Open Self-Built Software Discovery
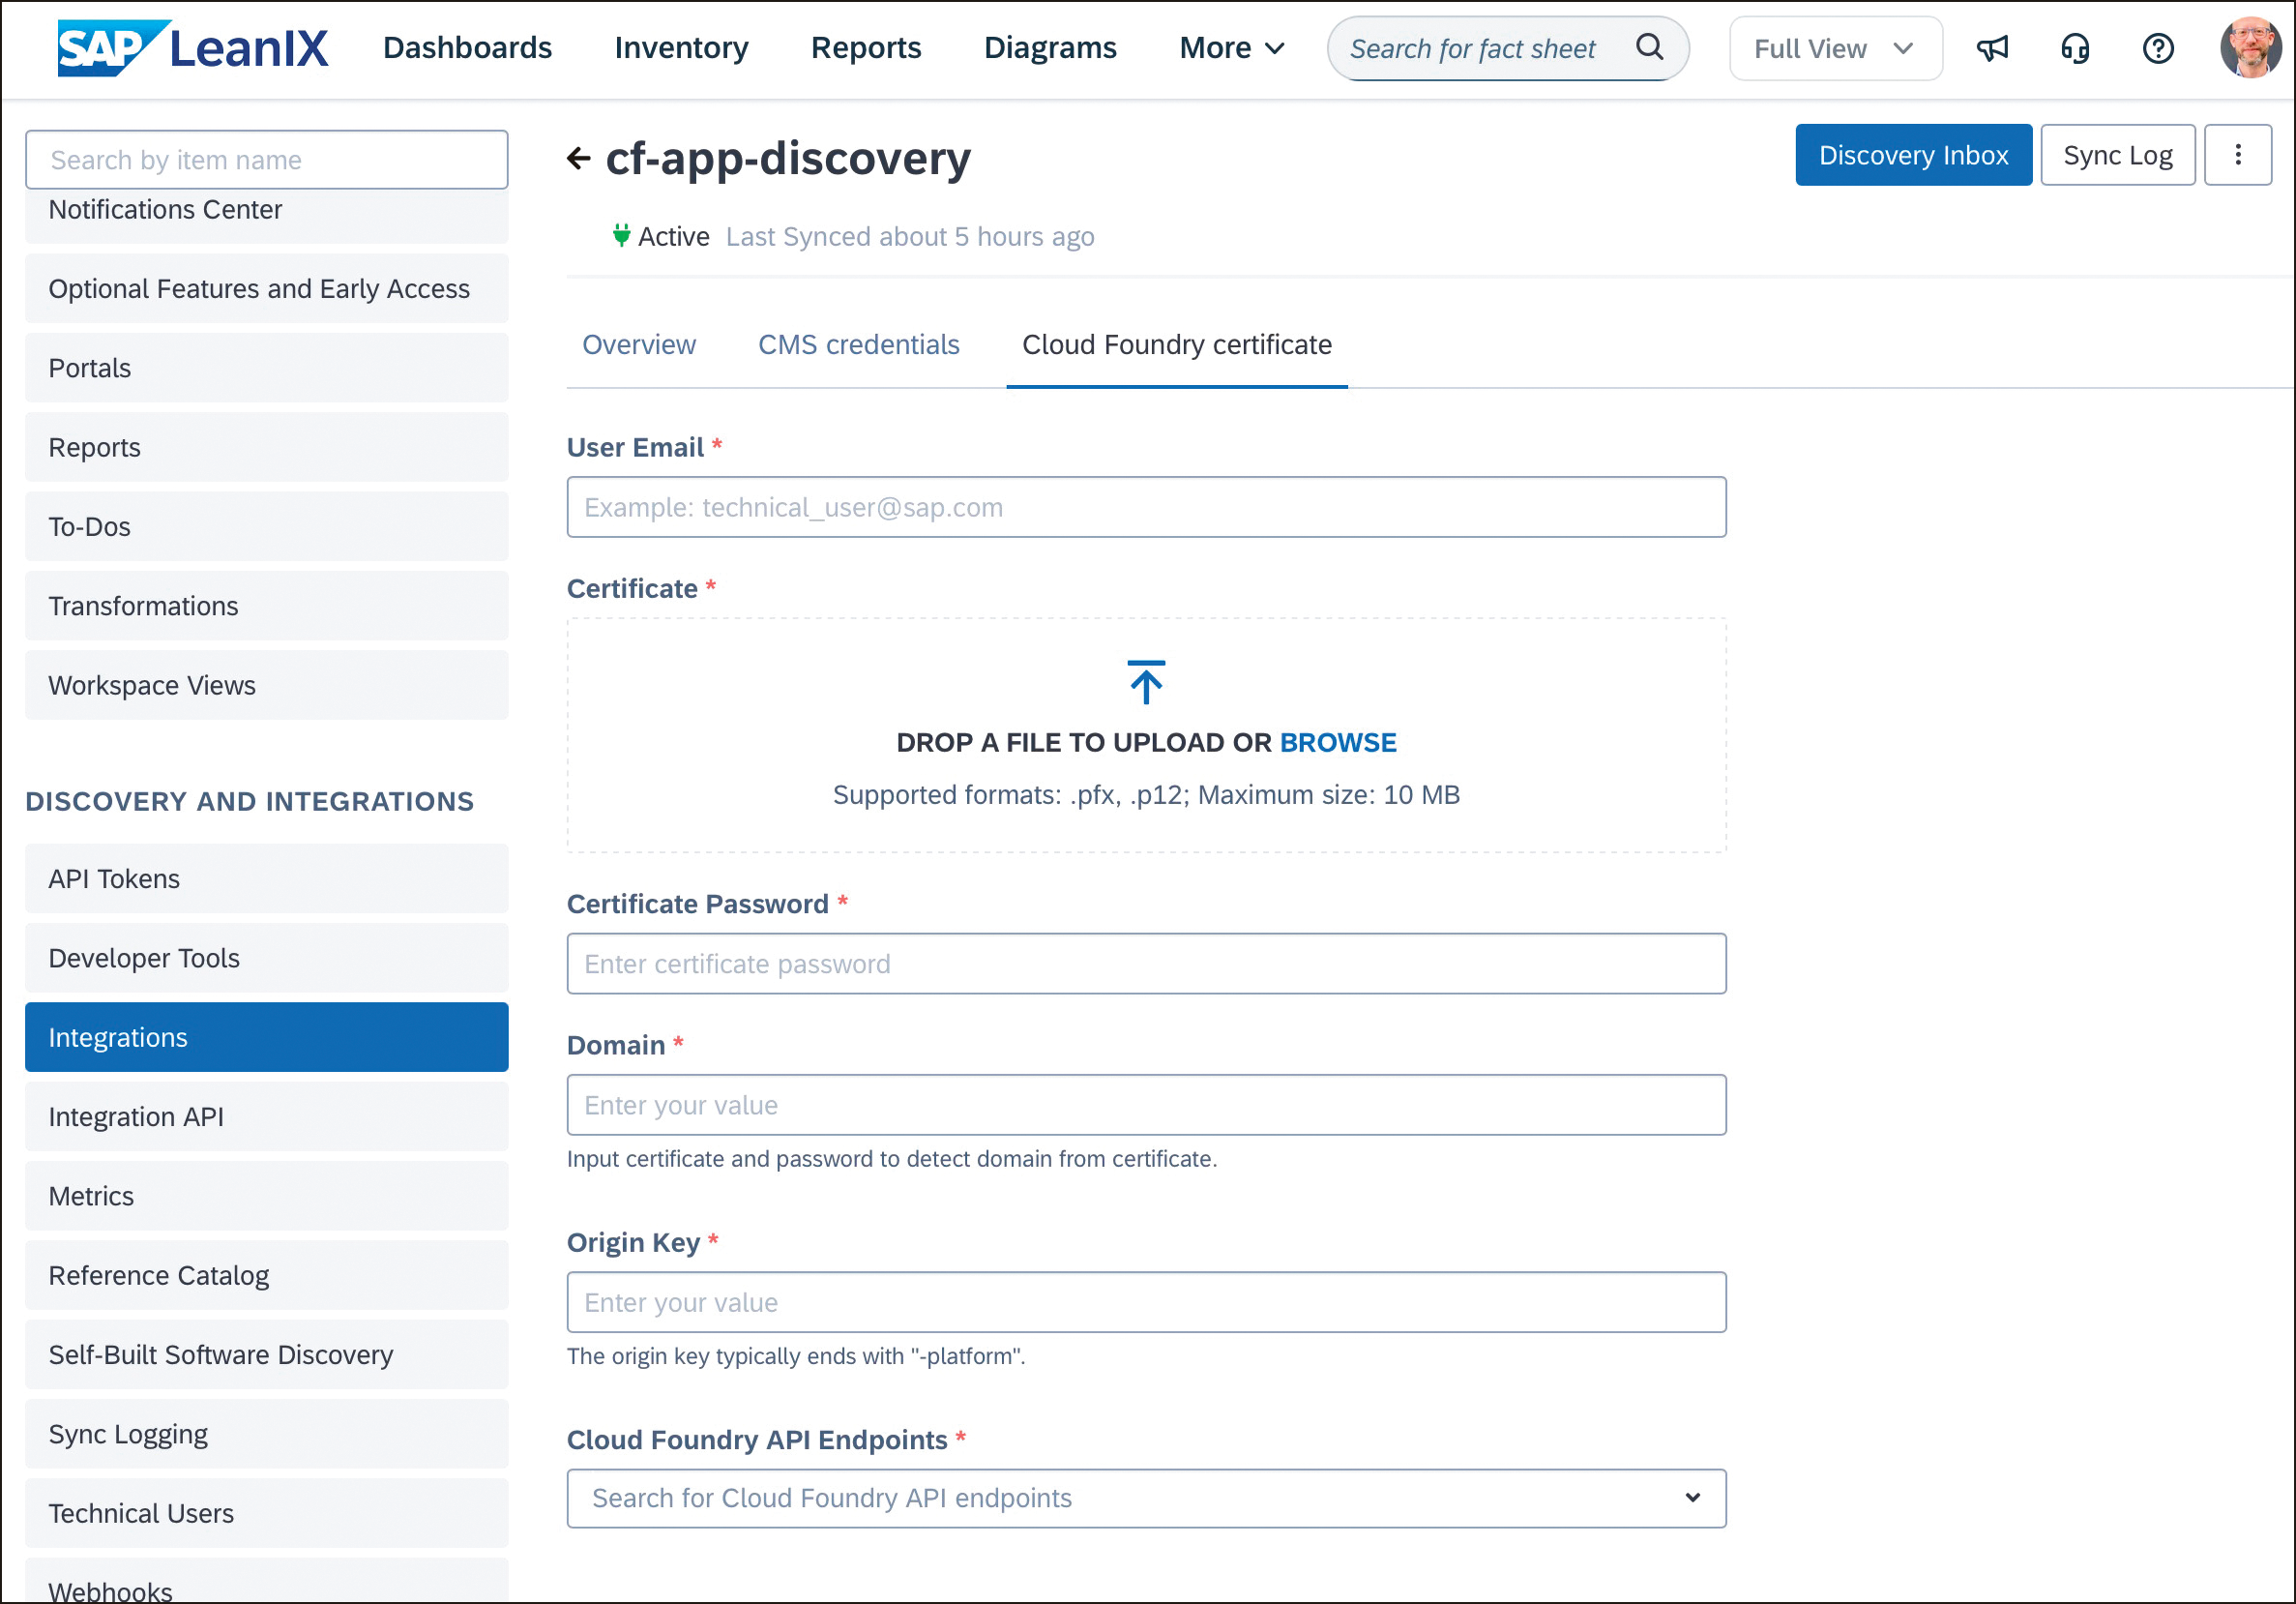The image size is (2296, 1604). point(266,1355)
